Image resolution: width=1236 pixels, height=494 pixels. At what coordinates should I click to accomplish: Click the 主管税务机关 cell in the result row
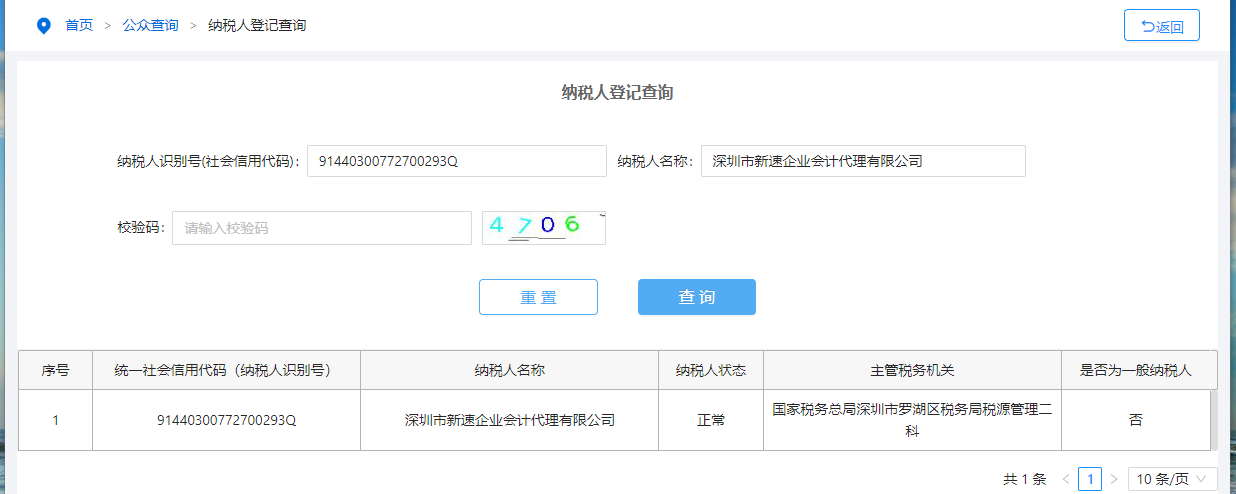911,420
